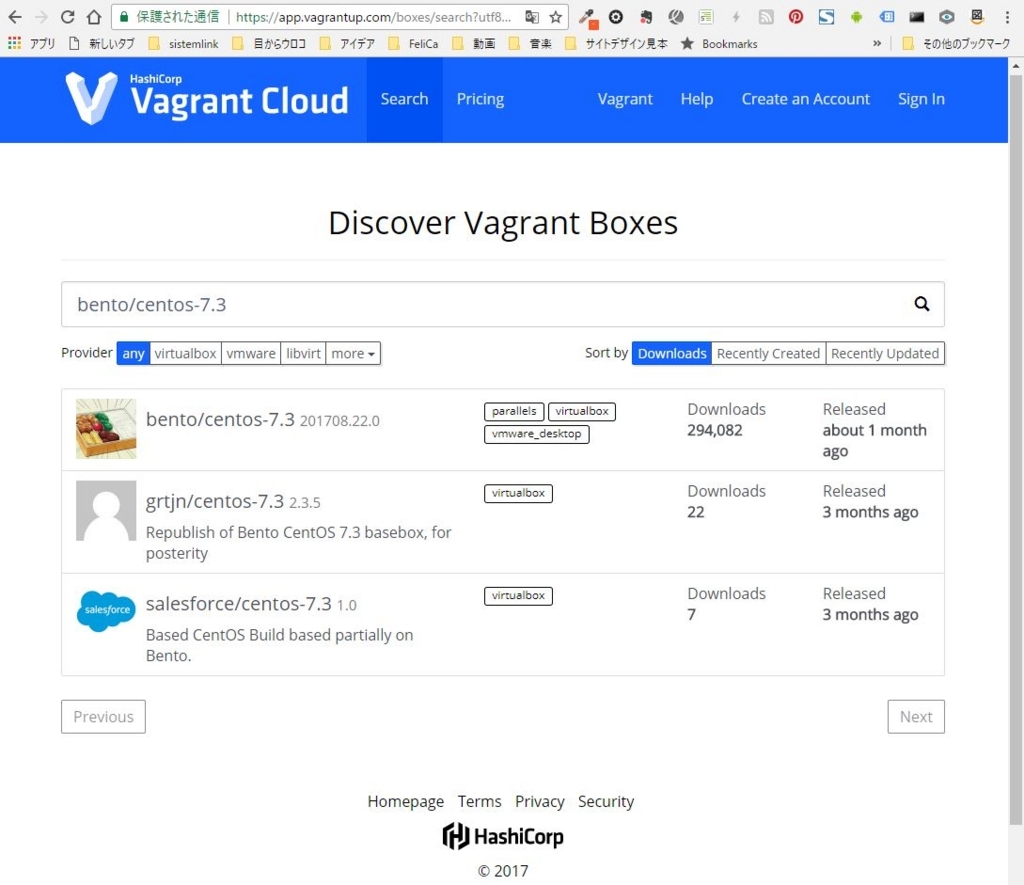Click the Vagrant Cloud logo
The image size is (1024, 885).
[206, 99]
